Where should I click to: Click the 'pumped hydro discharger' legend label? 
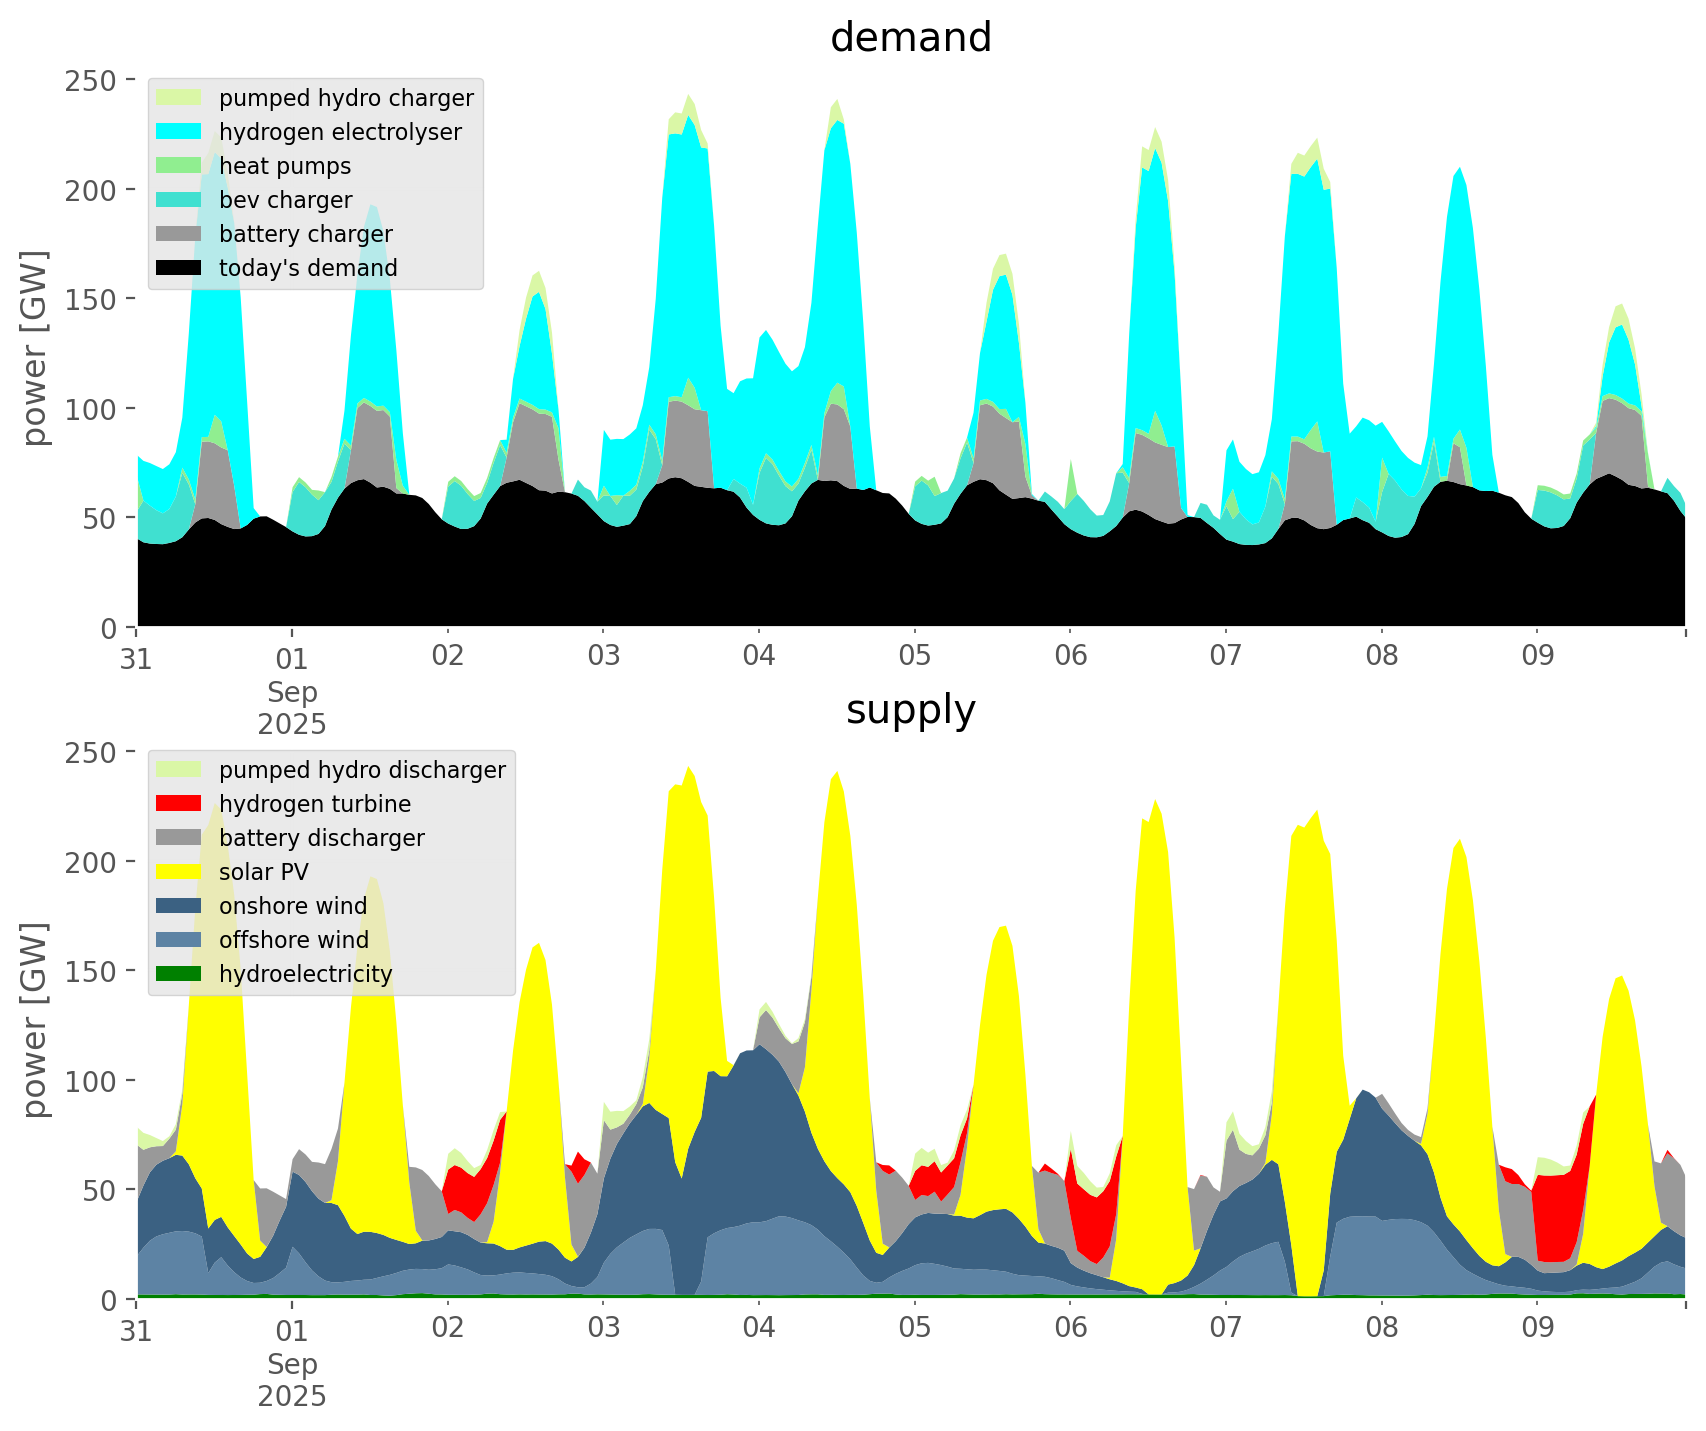click(x=362, y=770)
